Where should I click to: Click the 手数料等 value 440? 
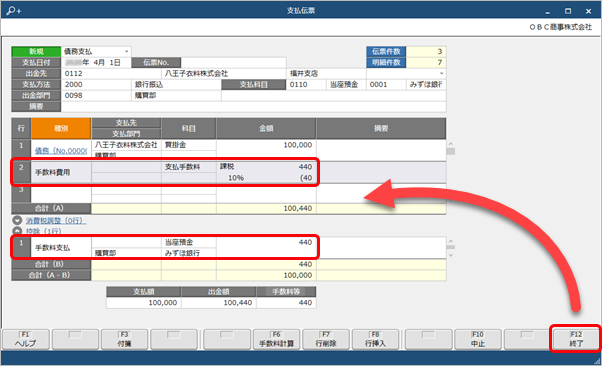click(286, 303)
